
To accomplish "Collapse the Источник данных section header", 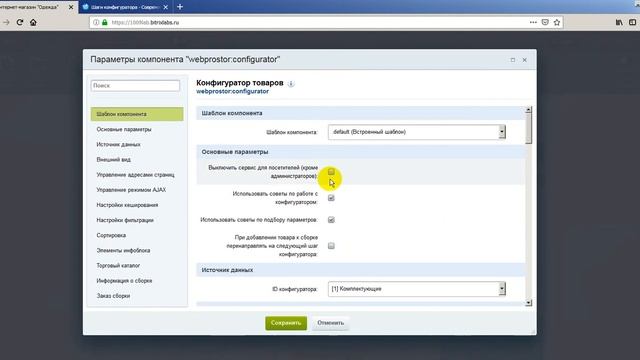I will [x=361, y=270].
